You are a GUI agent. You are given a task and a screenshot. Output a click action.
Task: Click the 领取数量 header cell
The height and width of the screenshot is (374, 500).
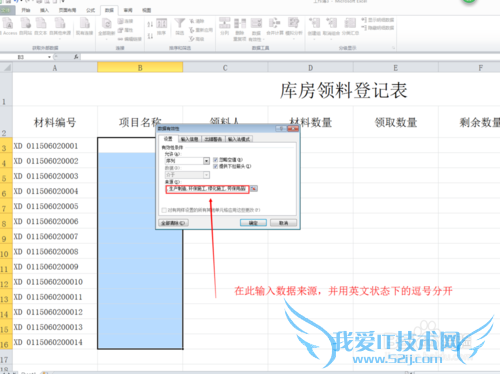[396, 122]
